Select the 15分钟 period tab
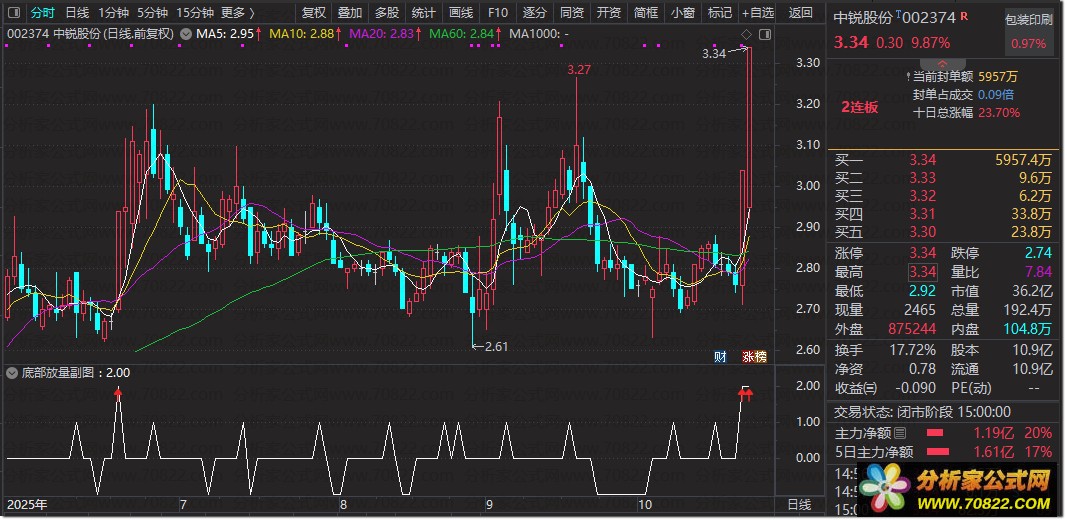Image resolution: width=1067 pixels, height=520 pixels. (195, 12)
